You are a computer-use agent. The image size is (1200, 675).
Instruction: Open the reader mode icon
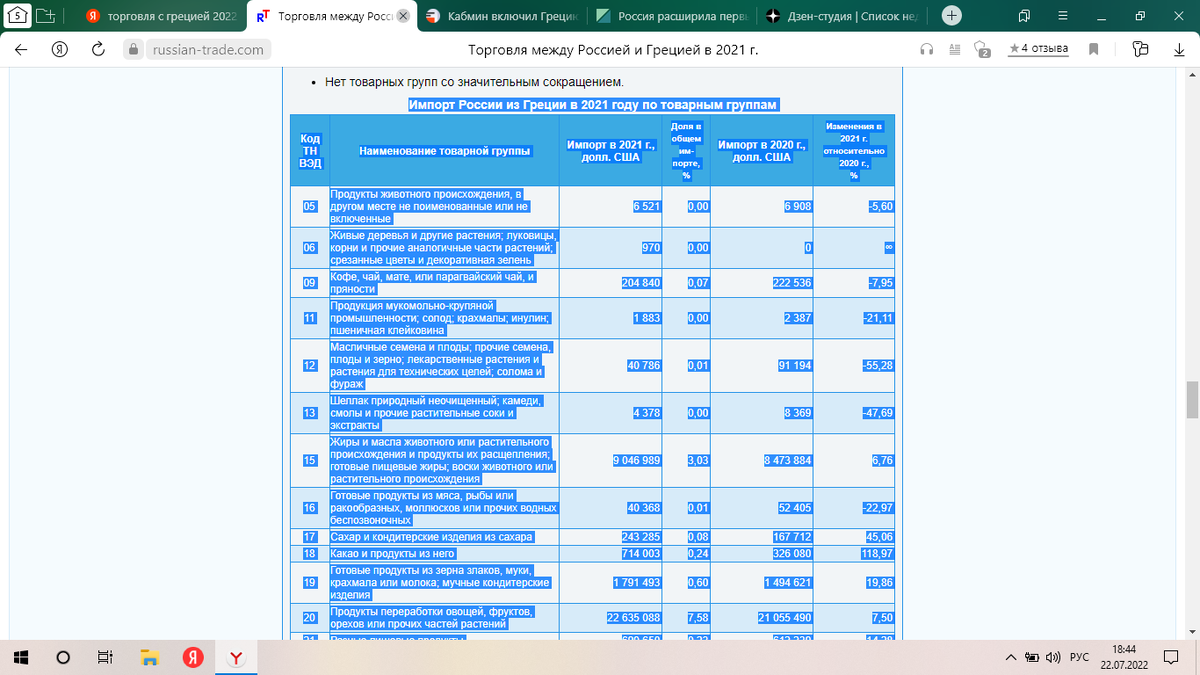pos(953,49)
